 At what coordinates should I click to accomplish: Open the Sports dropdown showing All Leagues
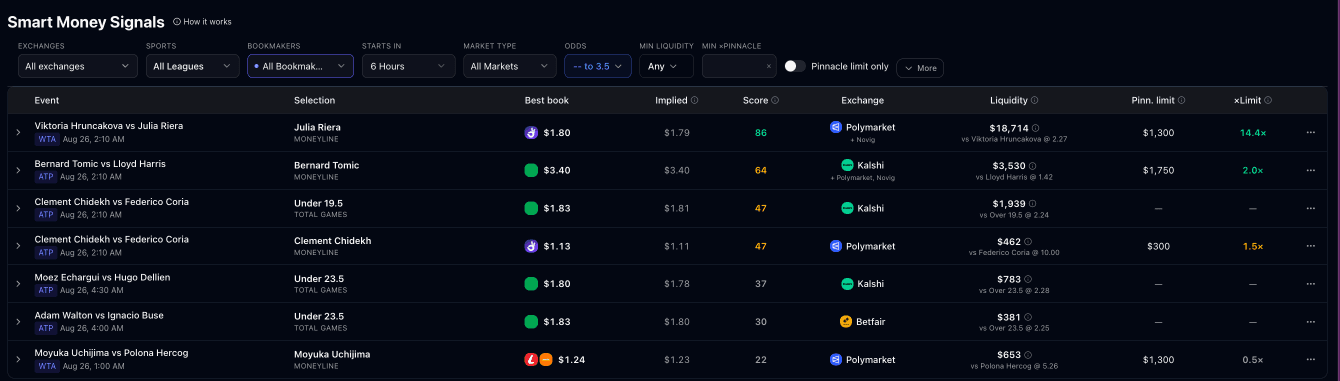tap(193, 66)
